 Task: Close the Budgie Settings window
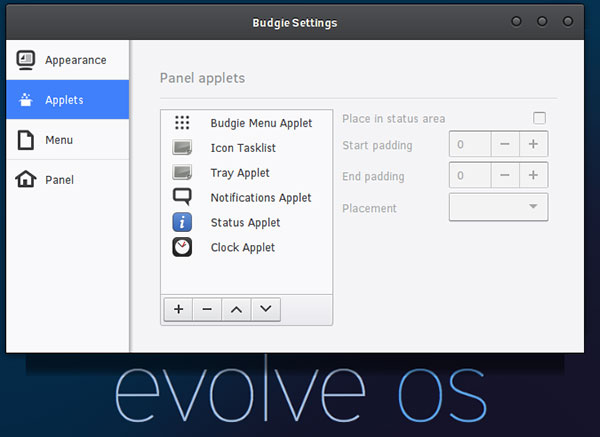point(567,21)
